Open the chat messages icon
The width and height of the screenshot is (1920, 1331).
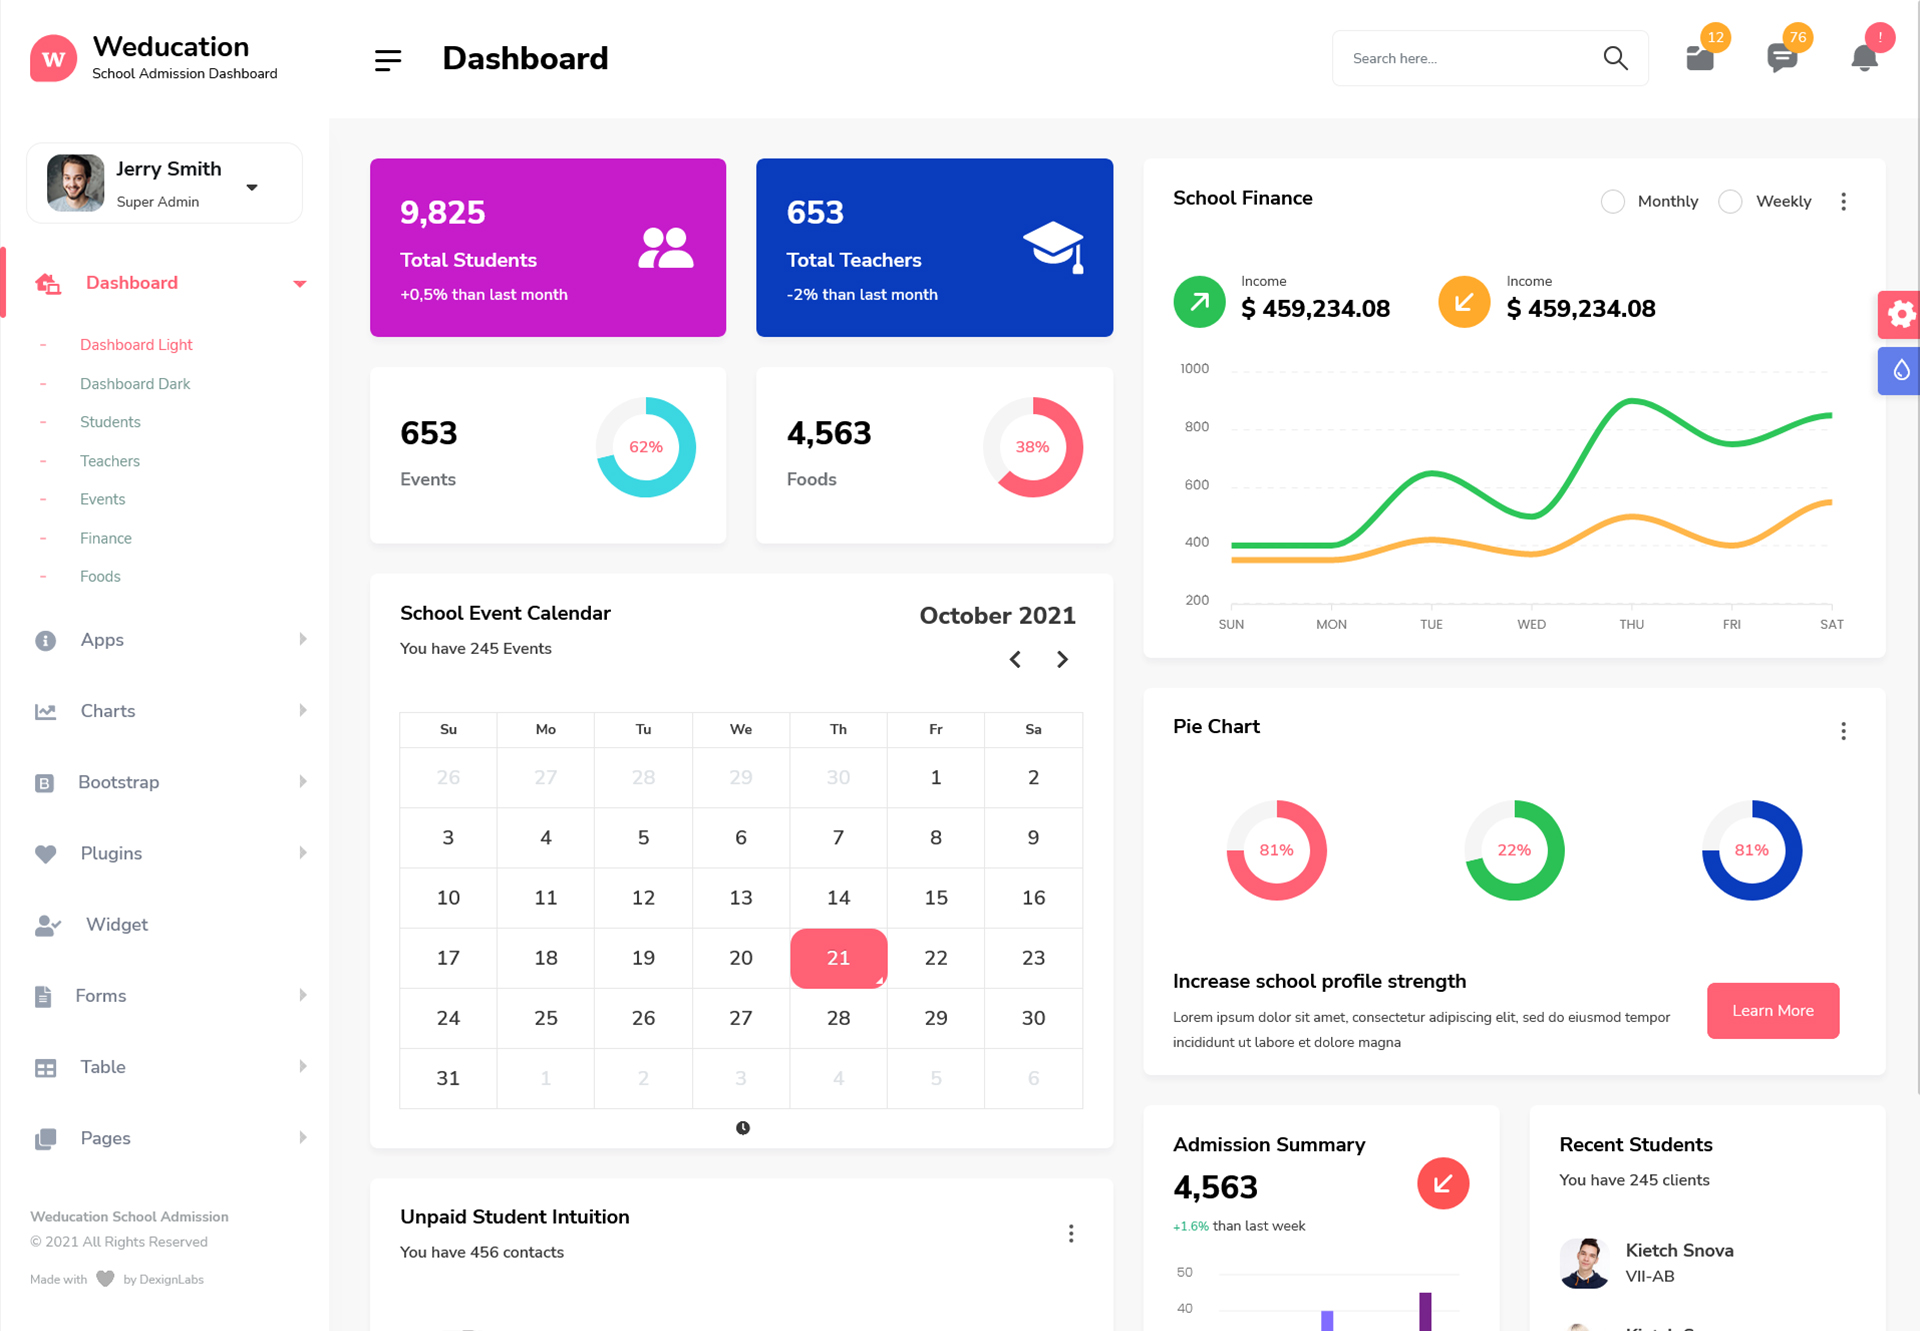1781,58
